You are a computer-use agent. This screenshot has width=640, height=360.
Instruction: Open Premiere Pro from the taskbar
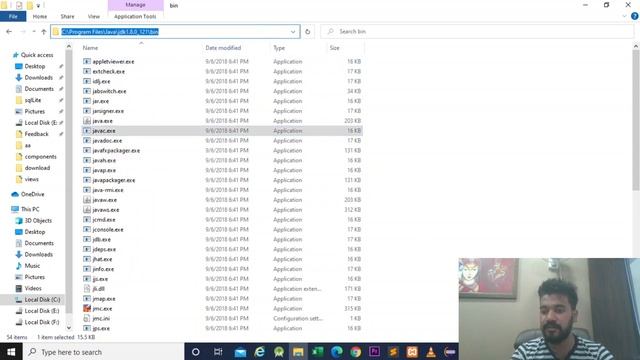[x=374, y=352]
